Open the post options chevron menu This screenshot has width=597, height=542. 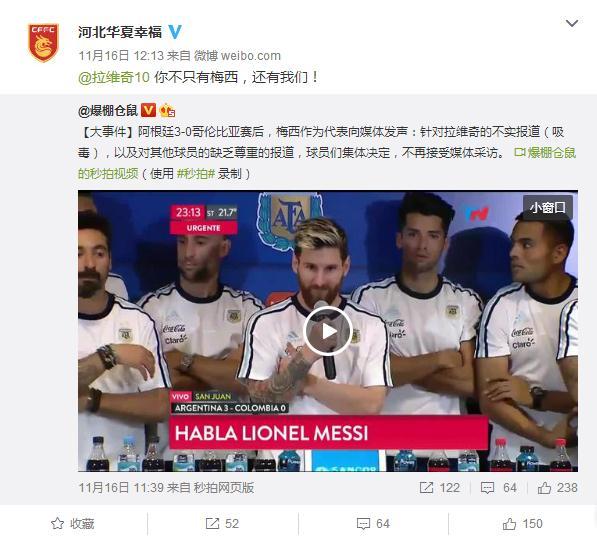(571, 23)
